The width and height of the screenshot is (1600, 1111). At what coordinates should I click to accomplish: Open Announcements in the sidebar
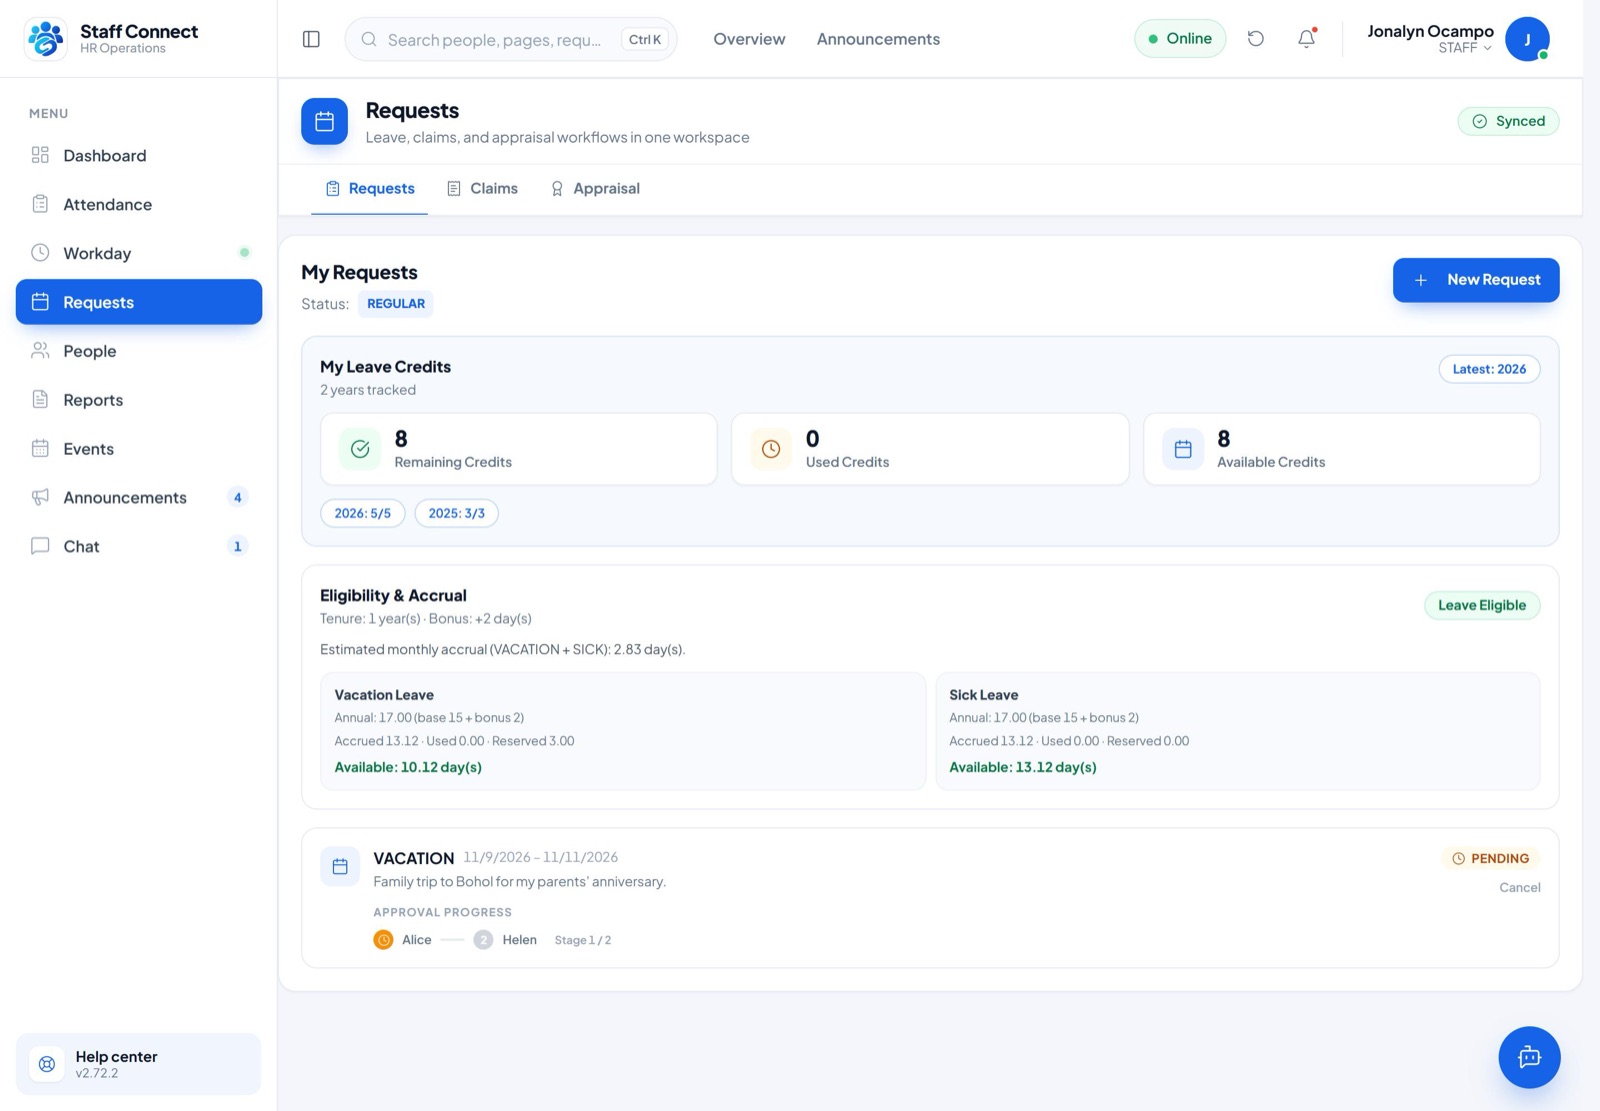tap(139, 497)
